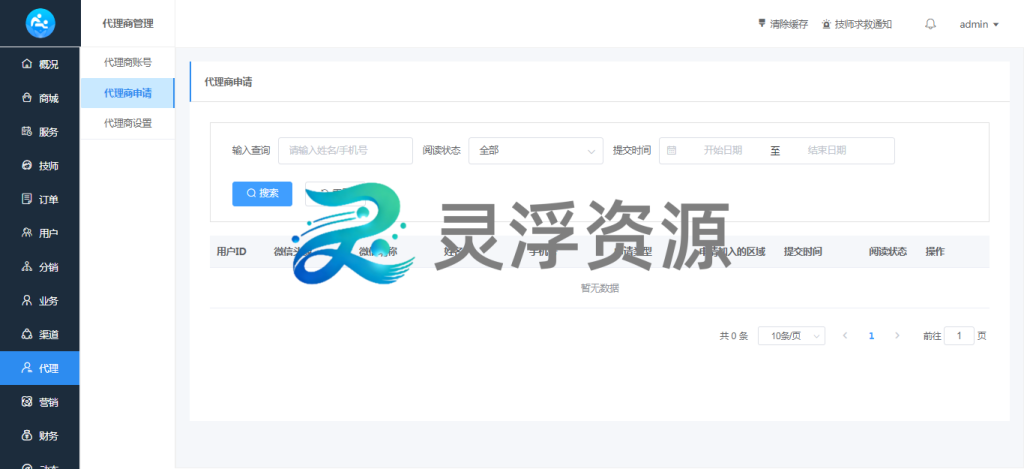Viewport: 1024px width, 469px height.
Task: Click the calendar icon in date range
Action: click(x=671, y=150)
